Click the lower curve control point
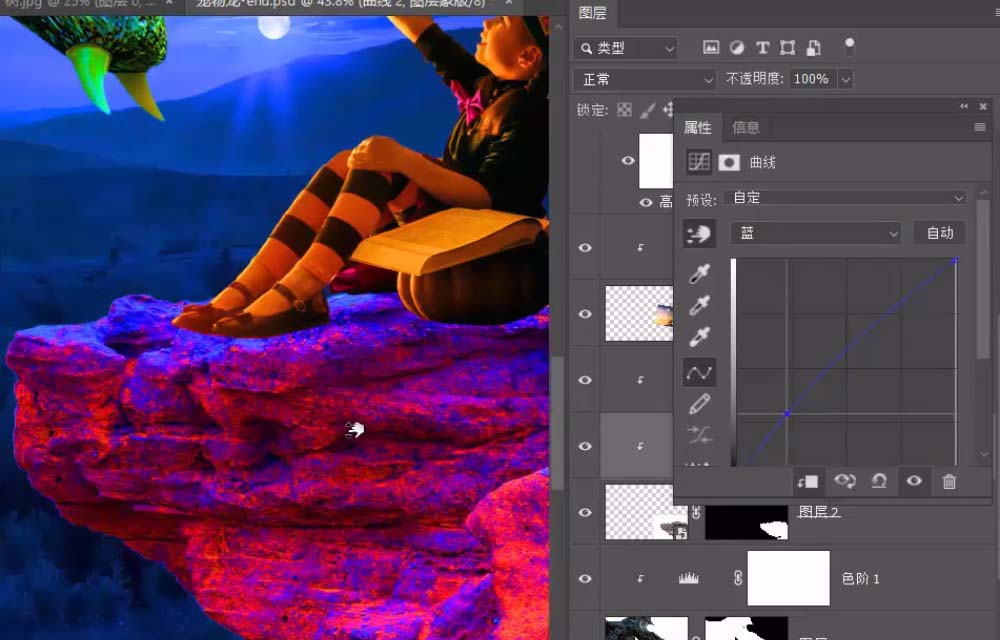Screen dimensions: 1000x640 click(787, 414)
